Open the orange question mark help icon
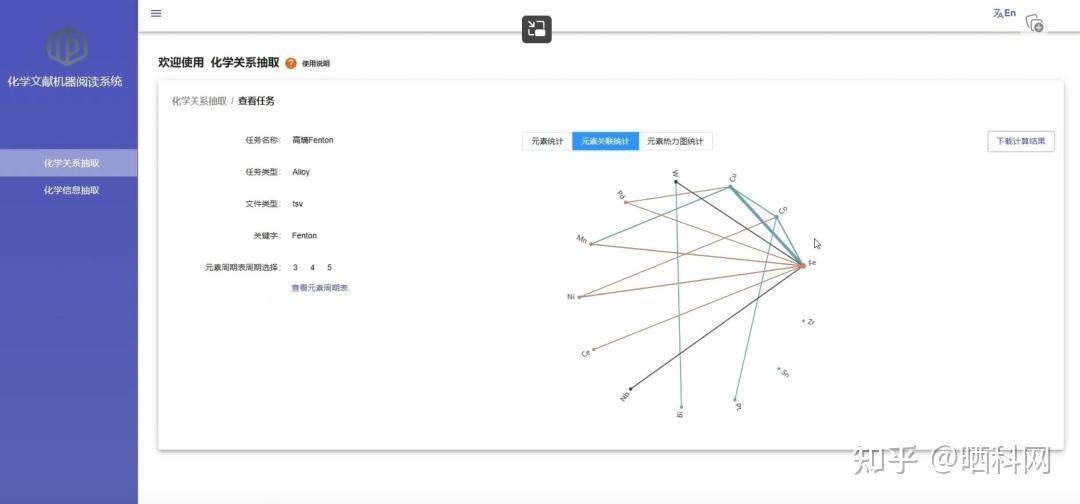This screenshot has height=504, width=1080. click(291, 63)
